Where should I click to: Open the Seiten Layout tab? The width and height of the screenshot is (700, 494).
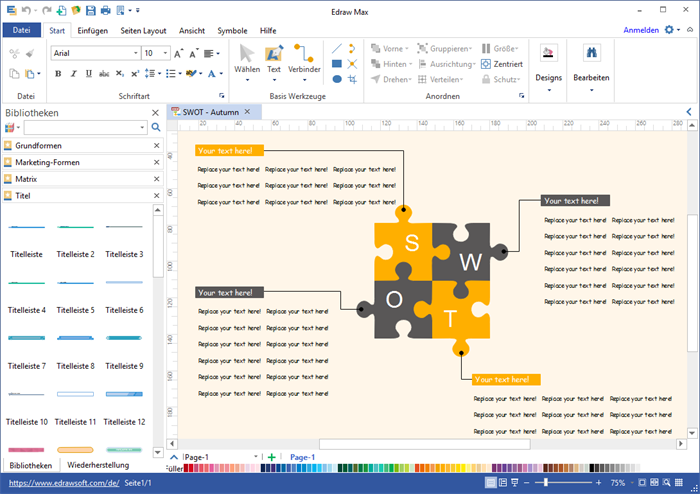coord(144,31)
